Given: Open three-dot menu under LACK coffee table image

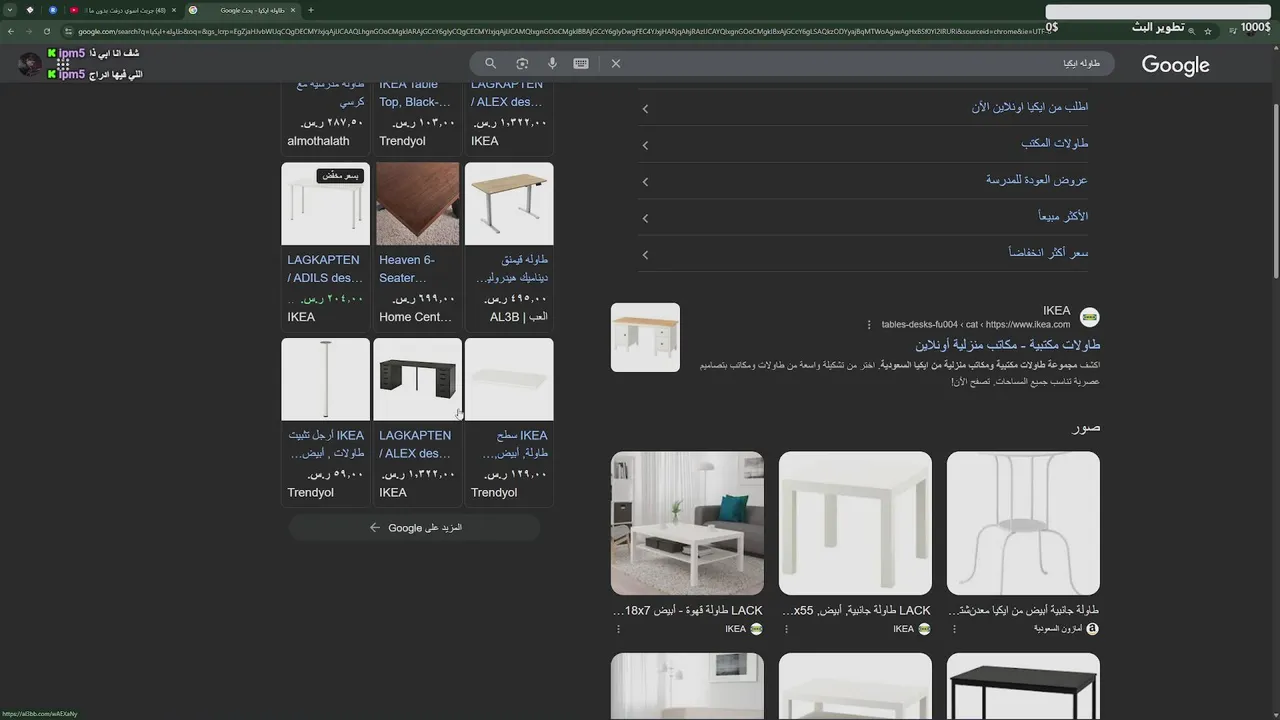Looking at the screenshot, I should coord(619,629).
